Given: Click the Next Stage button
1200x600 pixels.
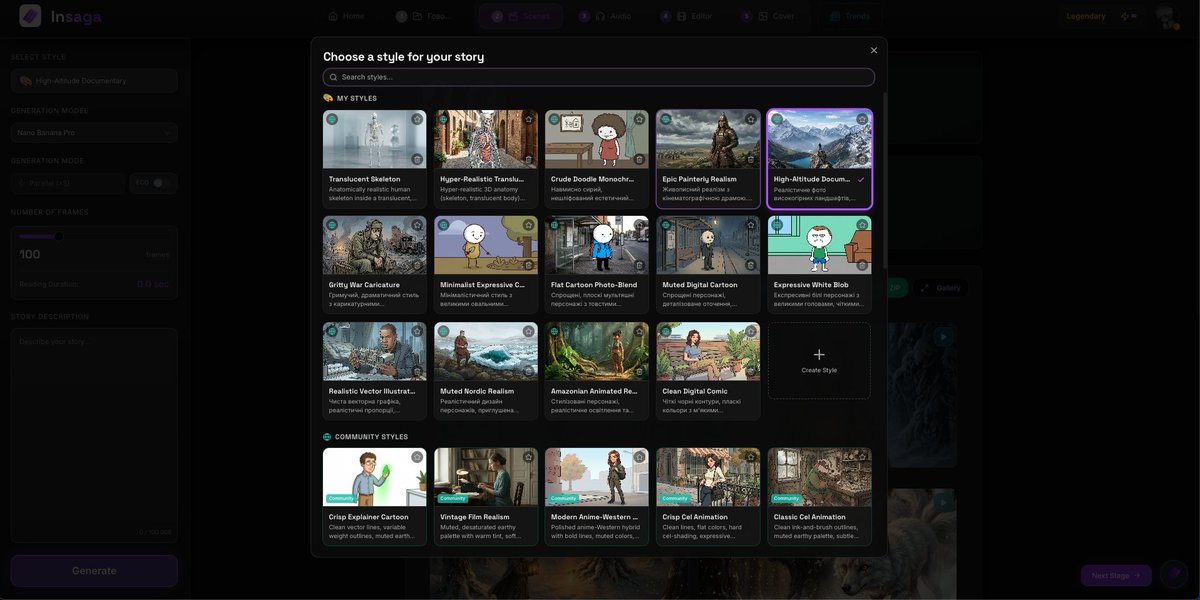Looking at the screenshot, I should point(1116,576).
